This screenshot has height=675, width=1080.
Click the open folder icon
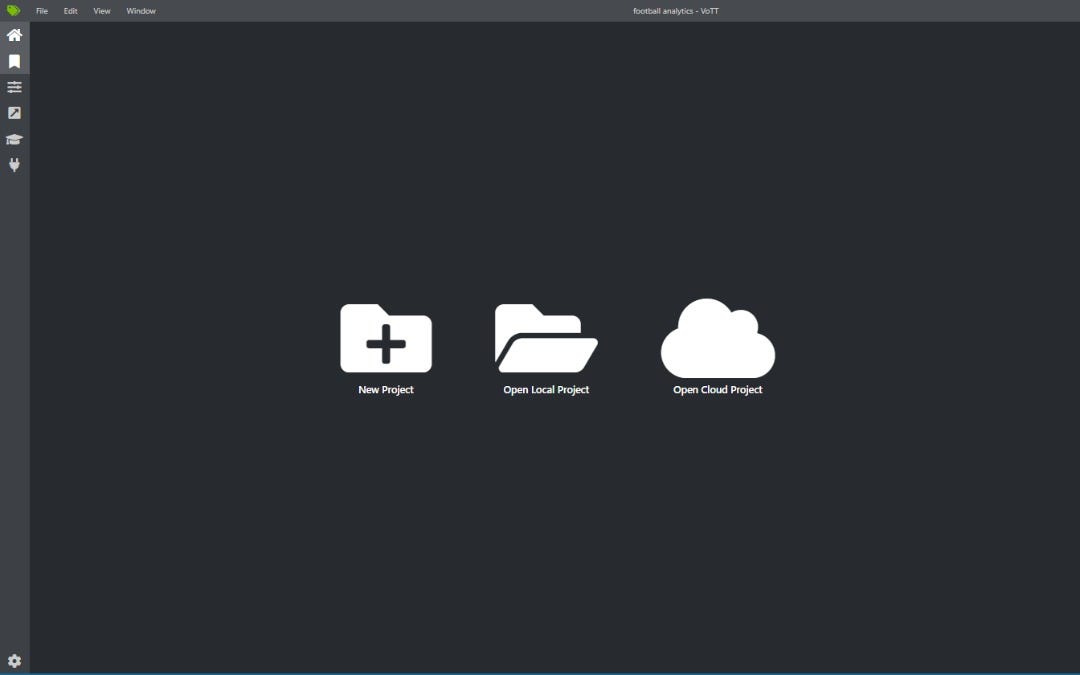pyautogui.click(x=546, y=338)
